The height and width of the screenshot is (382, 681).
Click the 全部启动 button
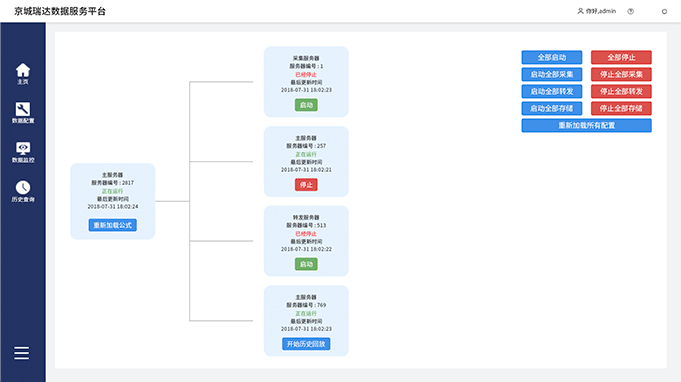[552, 57]
